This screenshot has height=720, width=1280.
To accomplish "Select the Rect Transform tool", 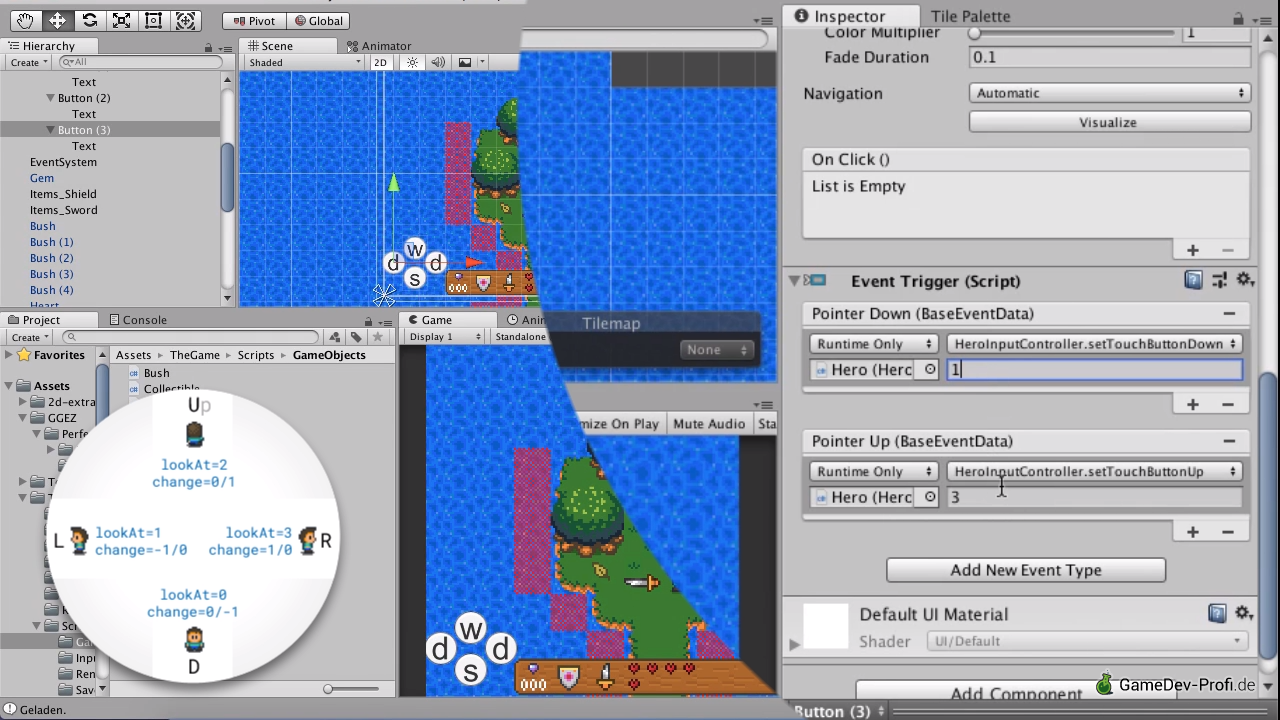I will coord(154,20).
